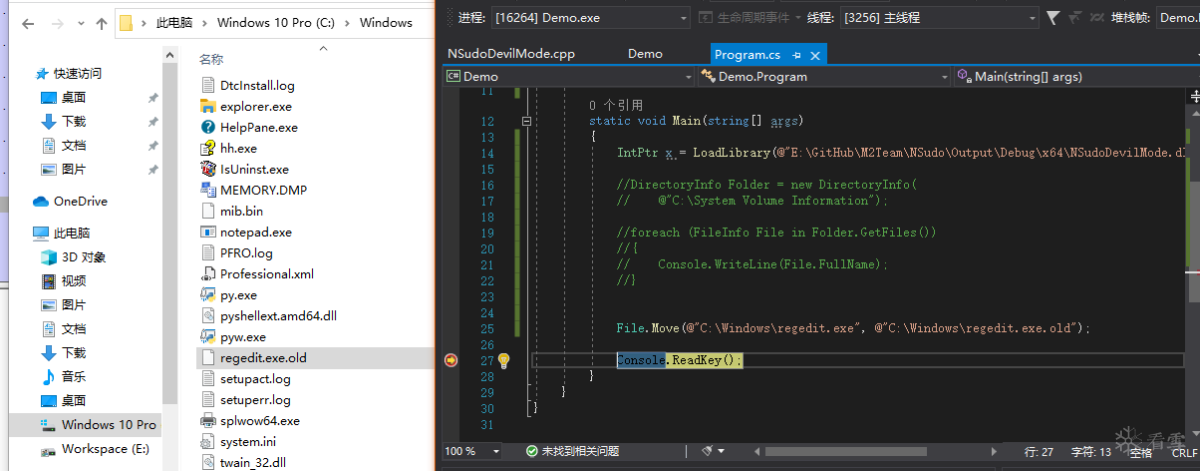Click the MEMORY.DMP file icon
The image size is (1200, 471).
click(208, 190)
